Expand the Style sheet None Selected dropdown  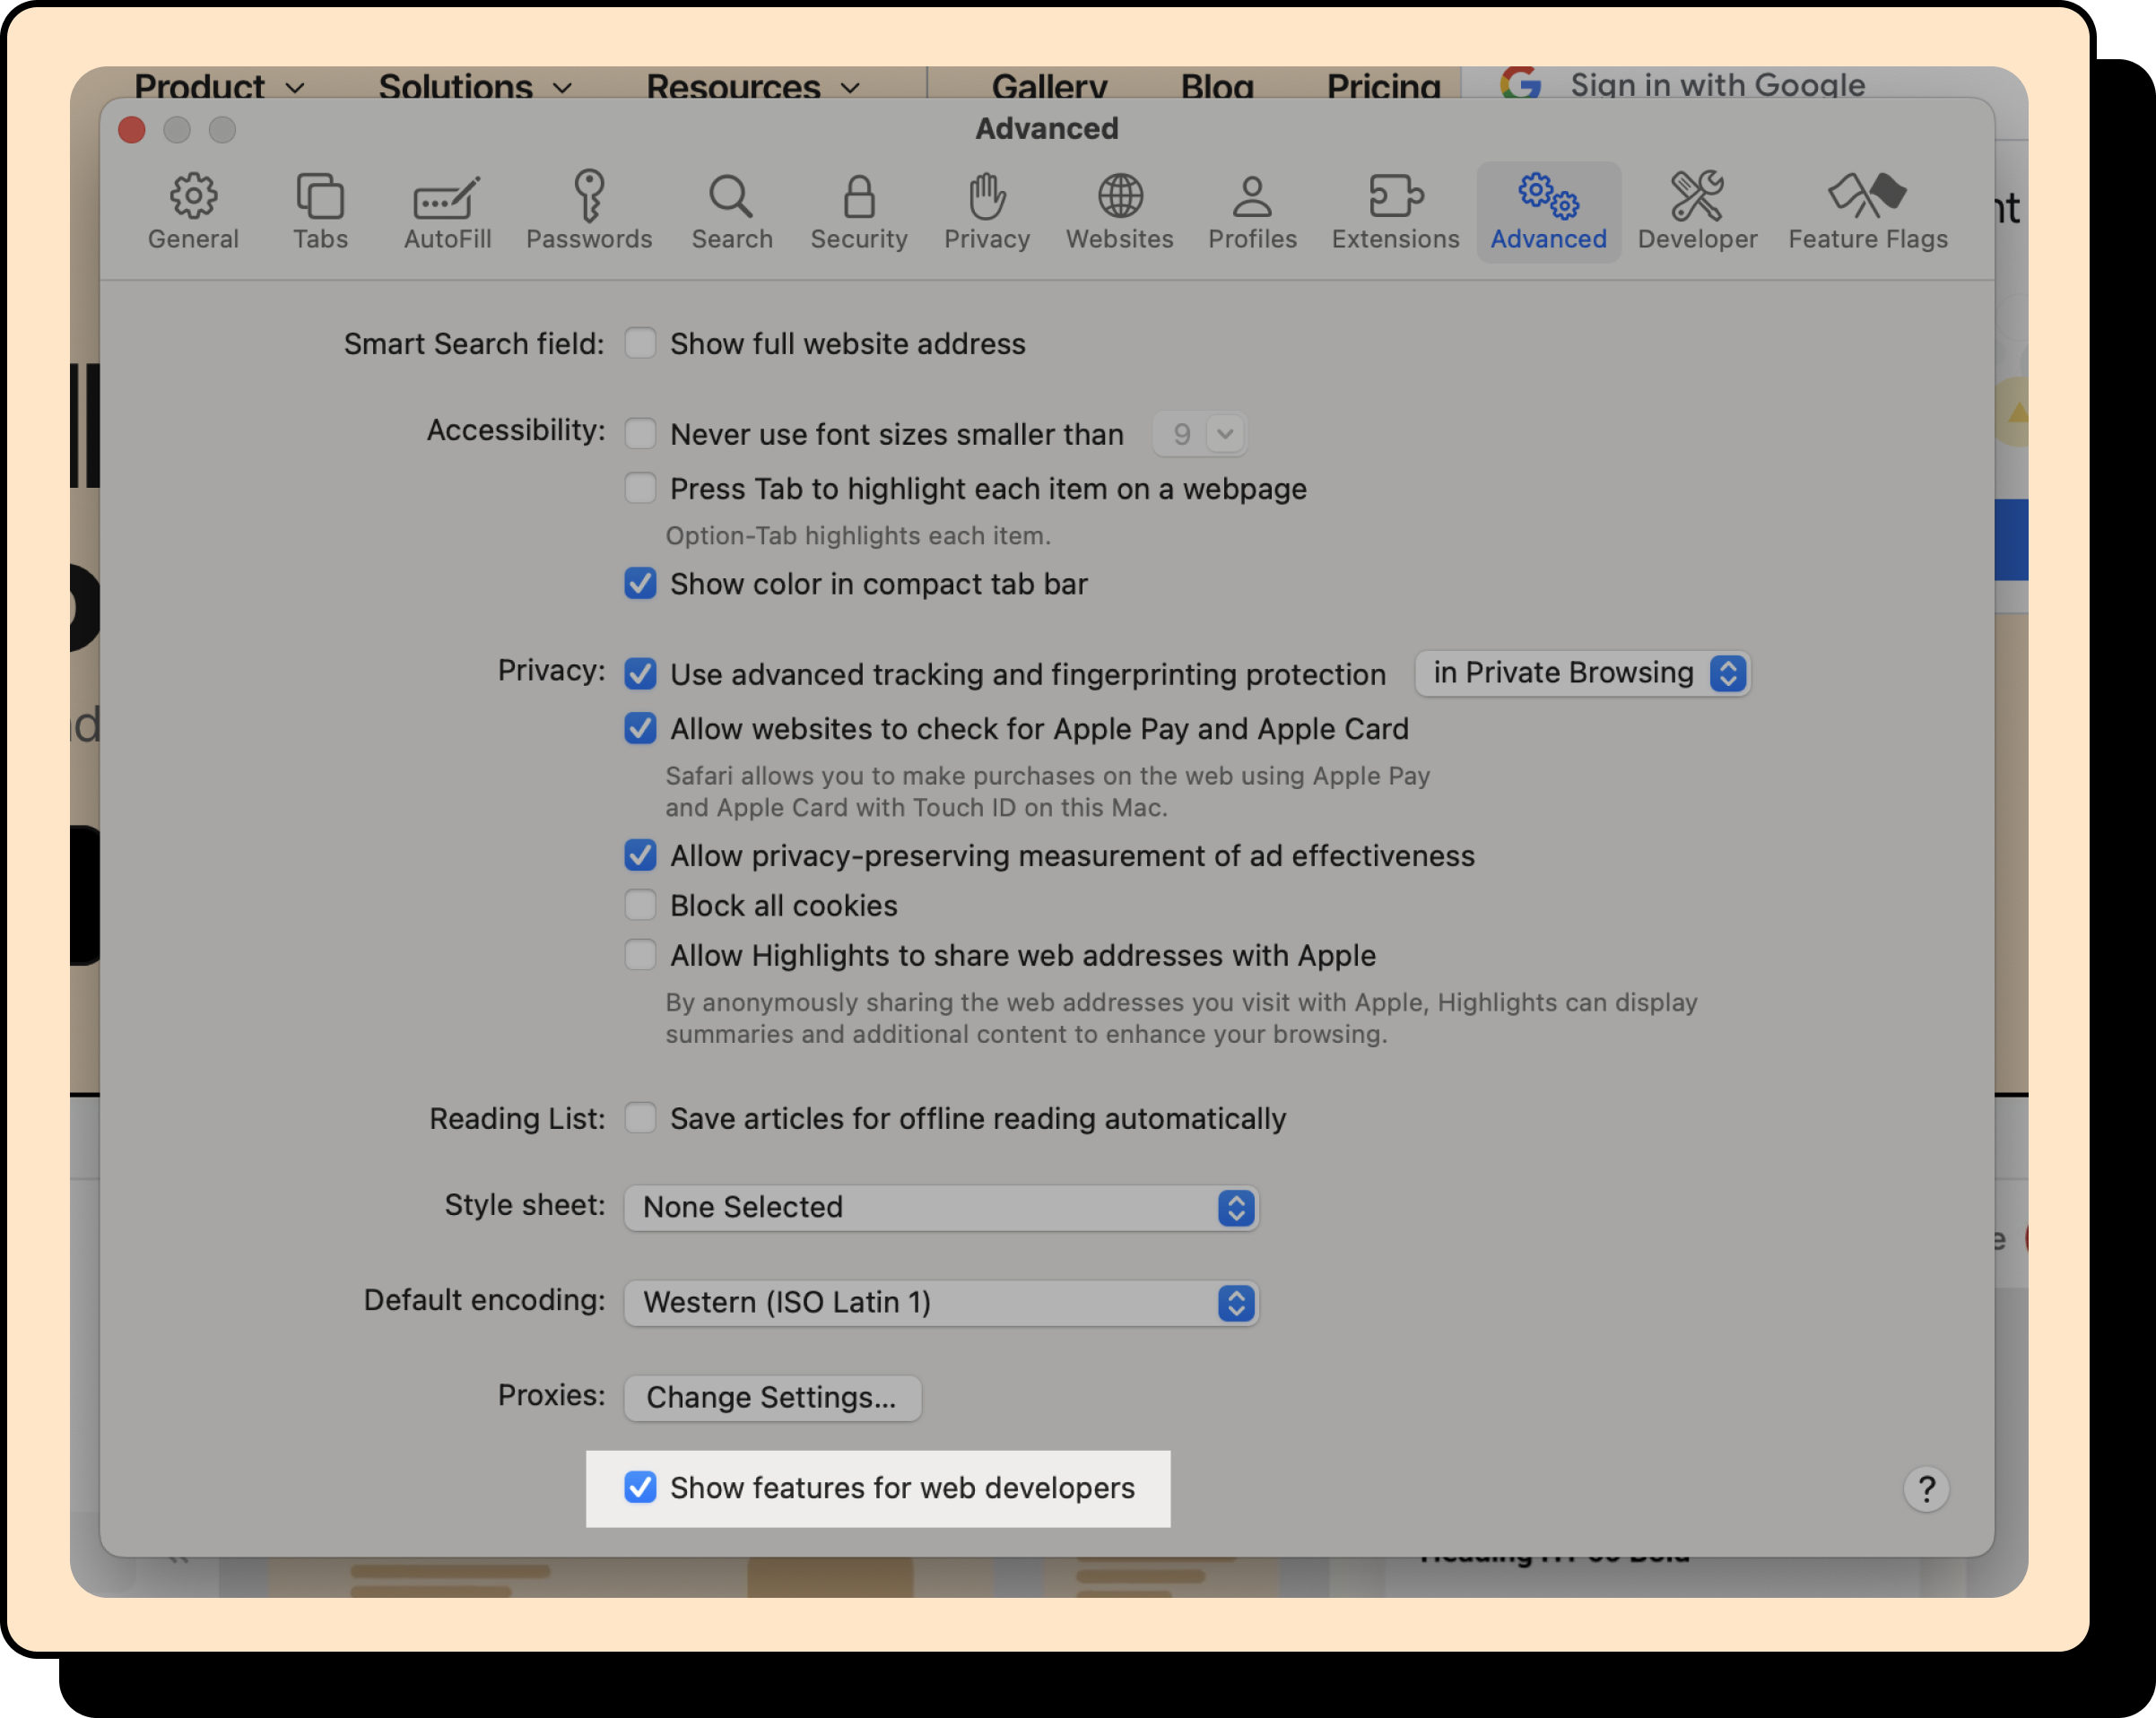pos(940,1207)
